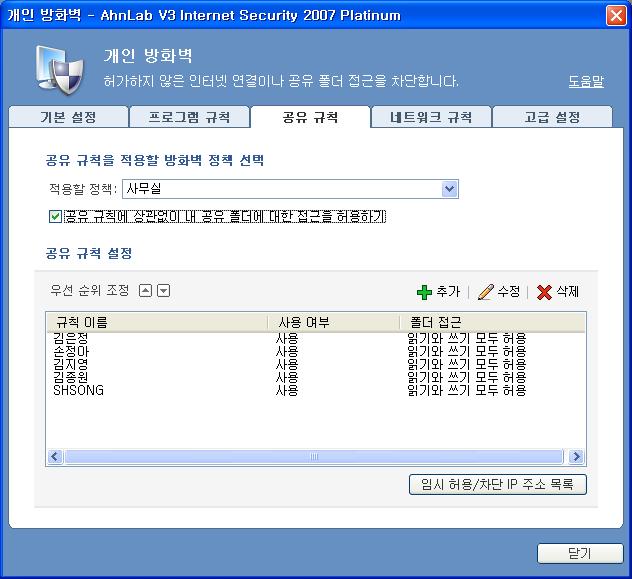The height and width of the screenshot is (579, 632).
Task: Click the shield and monitor firewall icon
Action: (60, 69)
